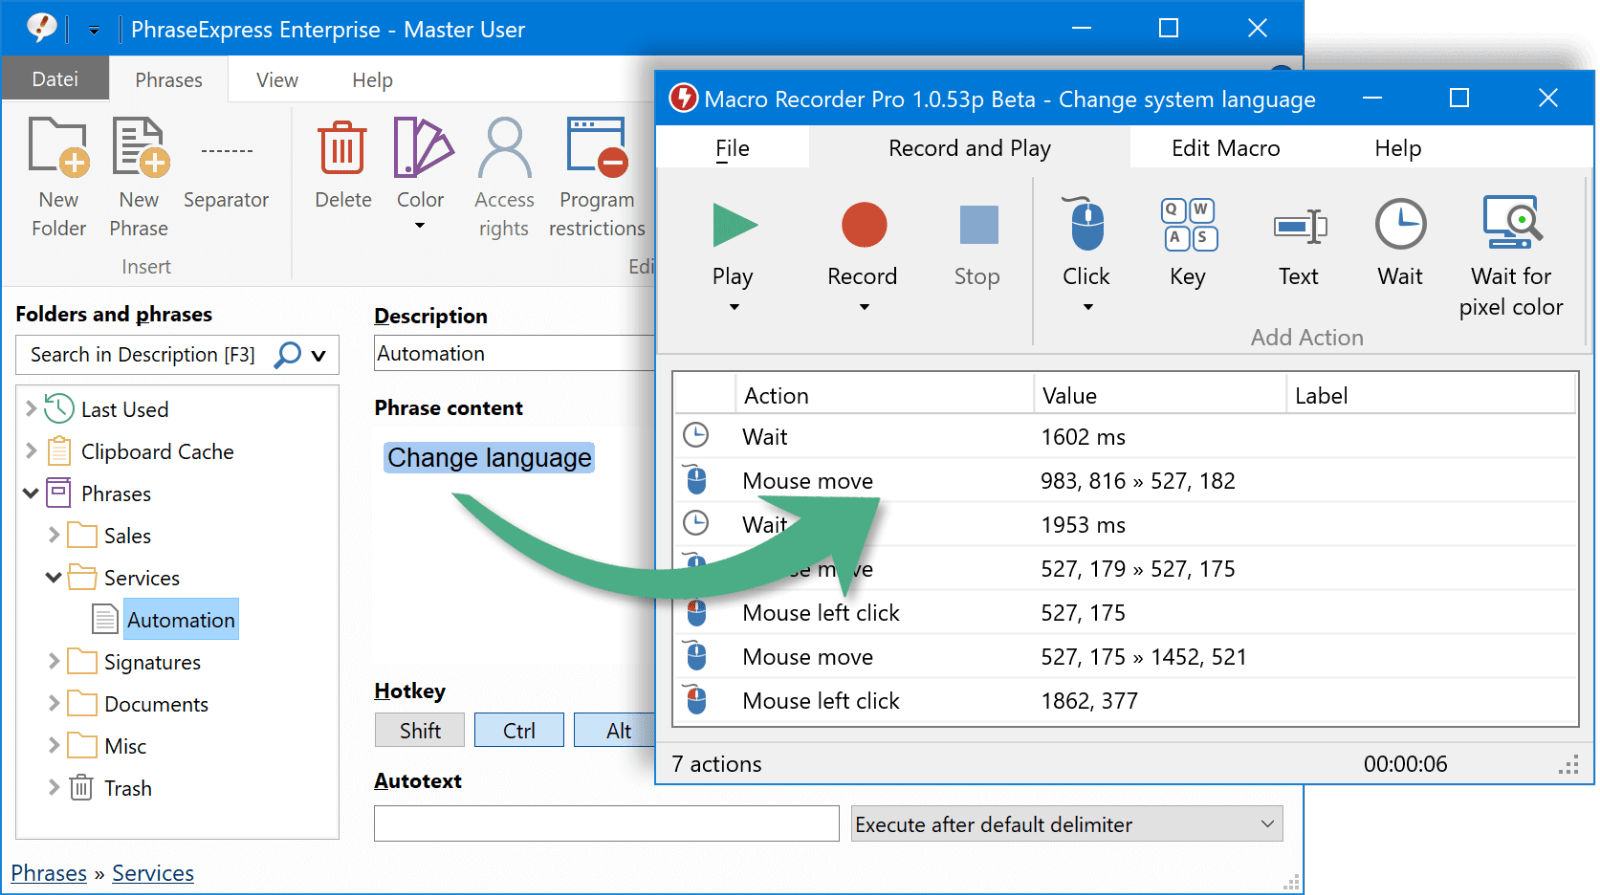Click the PhraseExpress app icon in title bar
1600x895 pixels.
click(41, 28)
